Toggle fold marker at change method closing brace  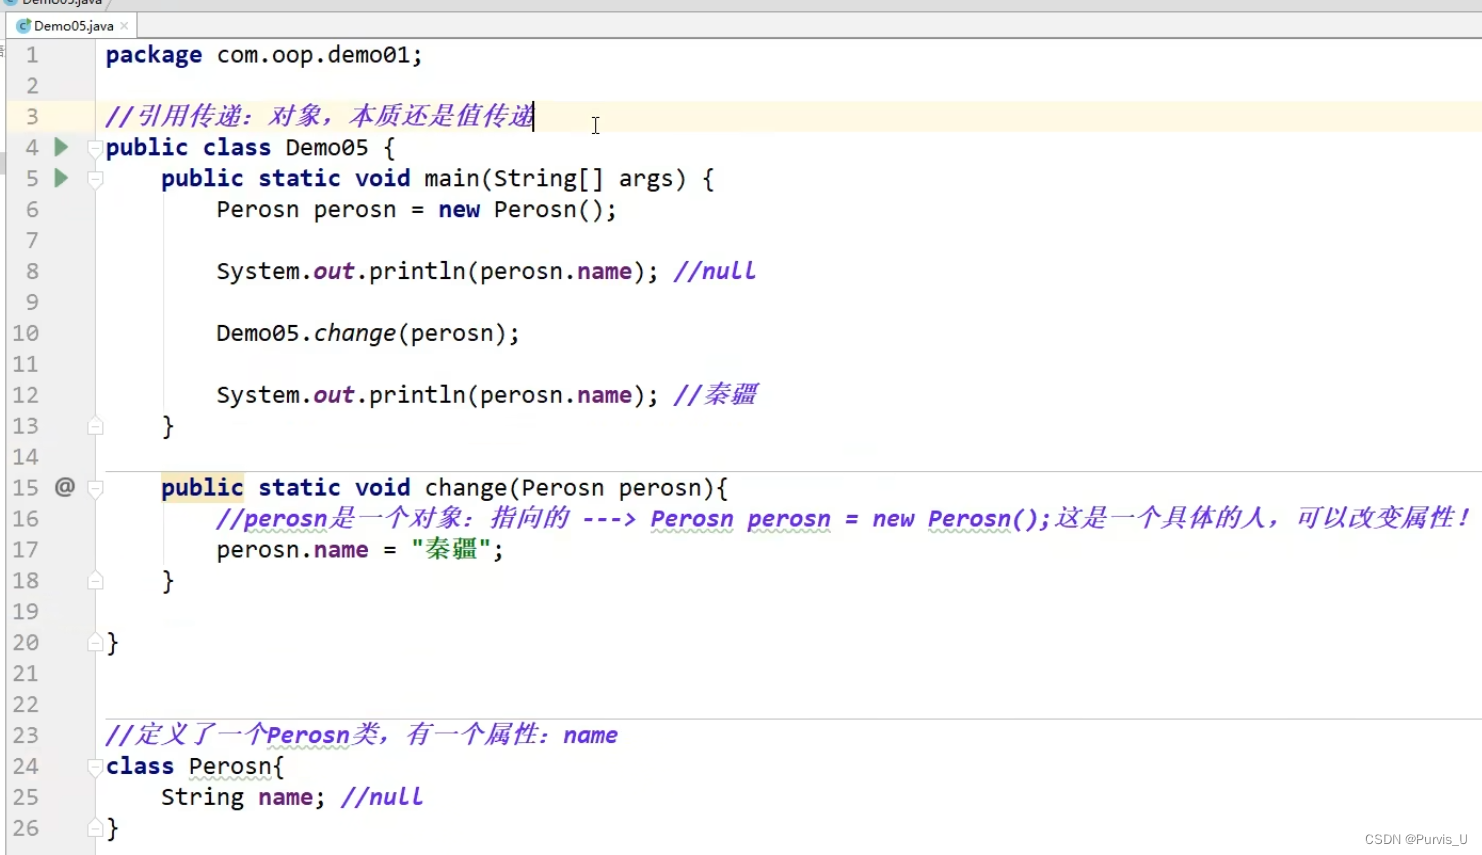point(95,580)
